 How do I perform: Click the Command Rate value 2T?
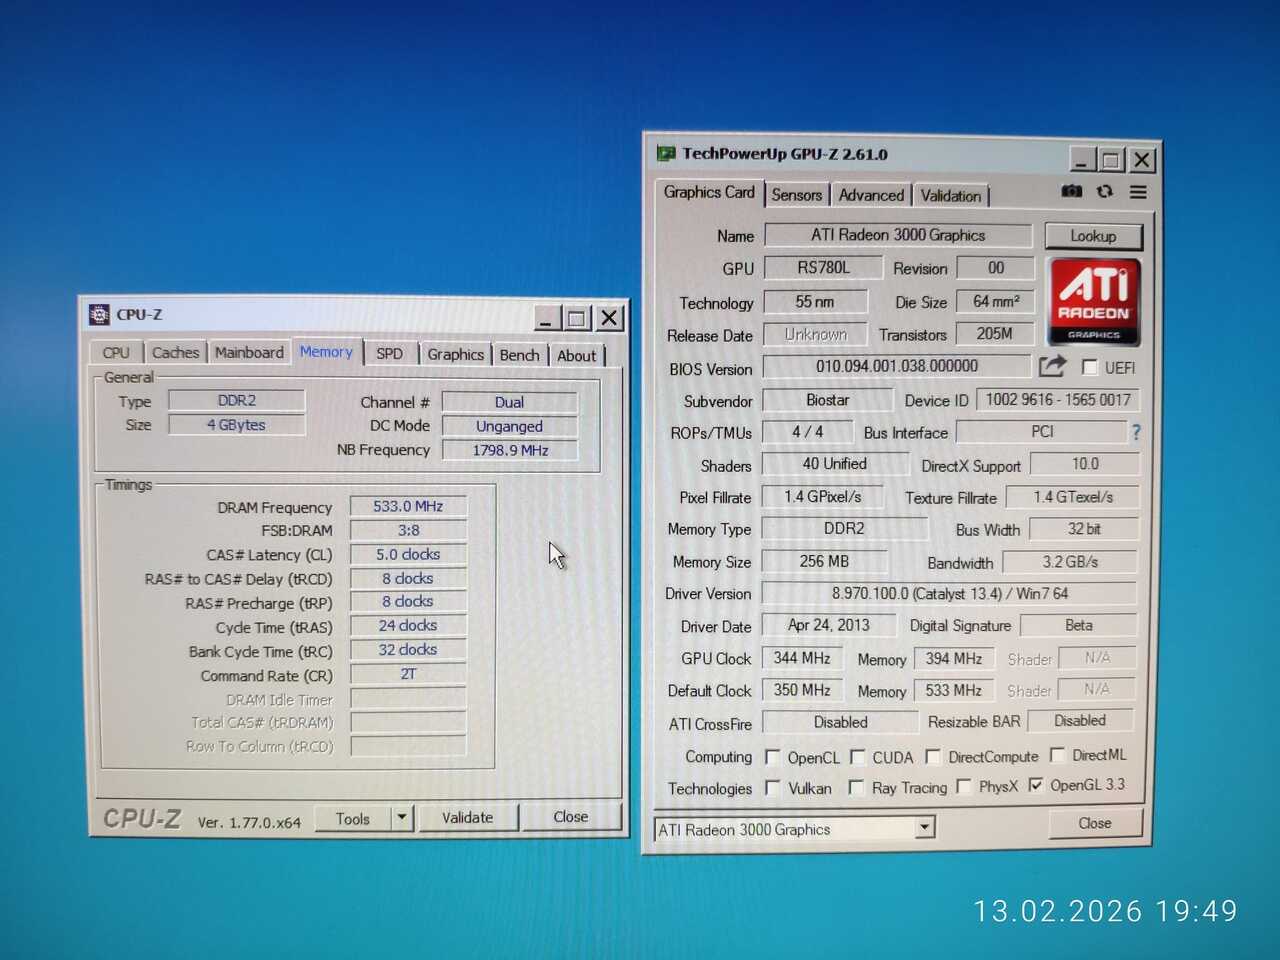click(x=408, y=674)
